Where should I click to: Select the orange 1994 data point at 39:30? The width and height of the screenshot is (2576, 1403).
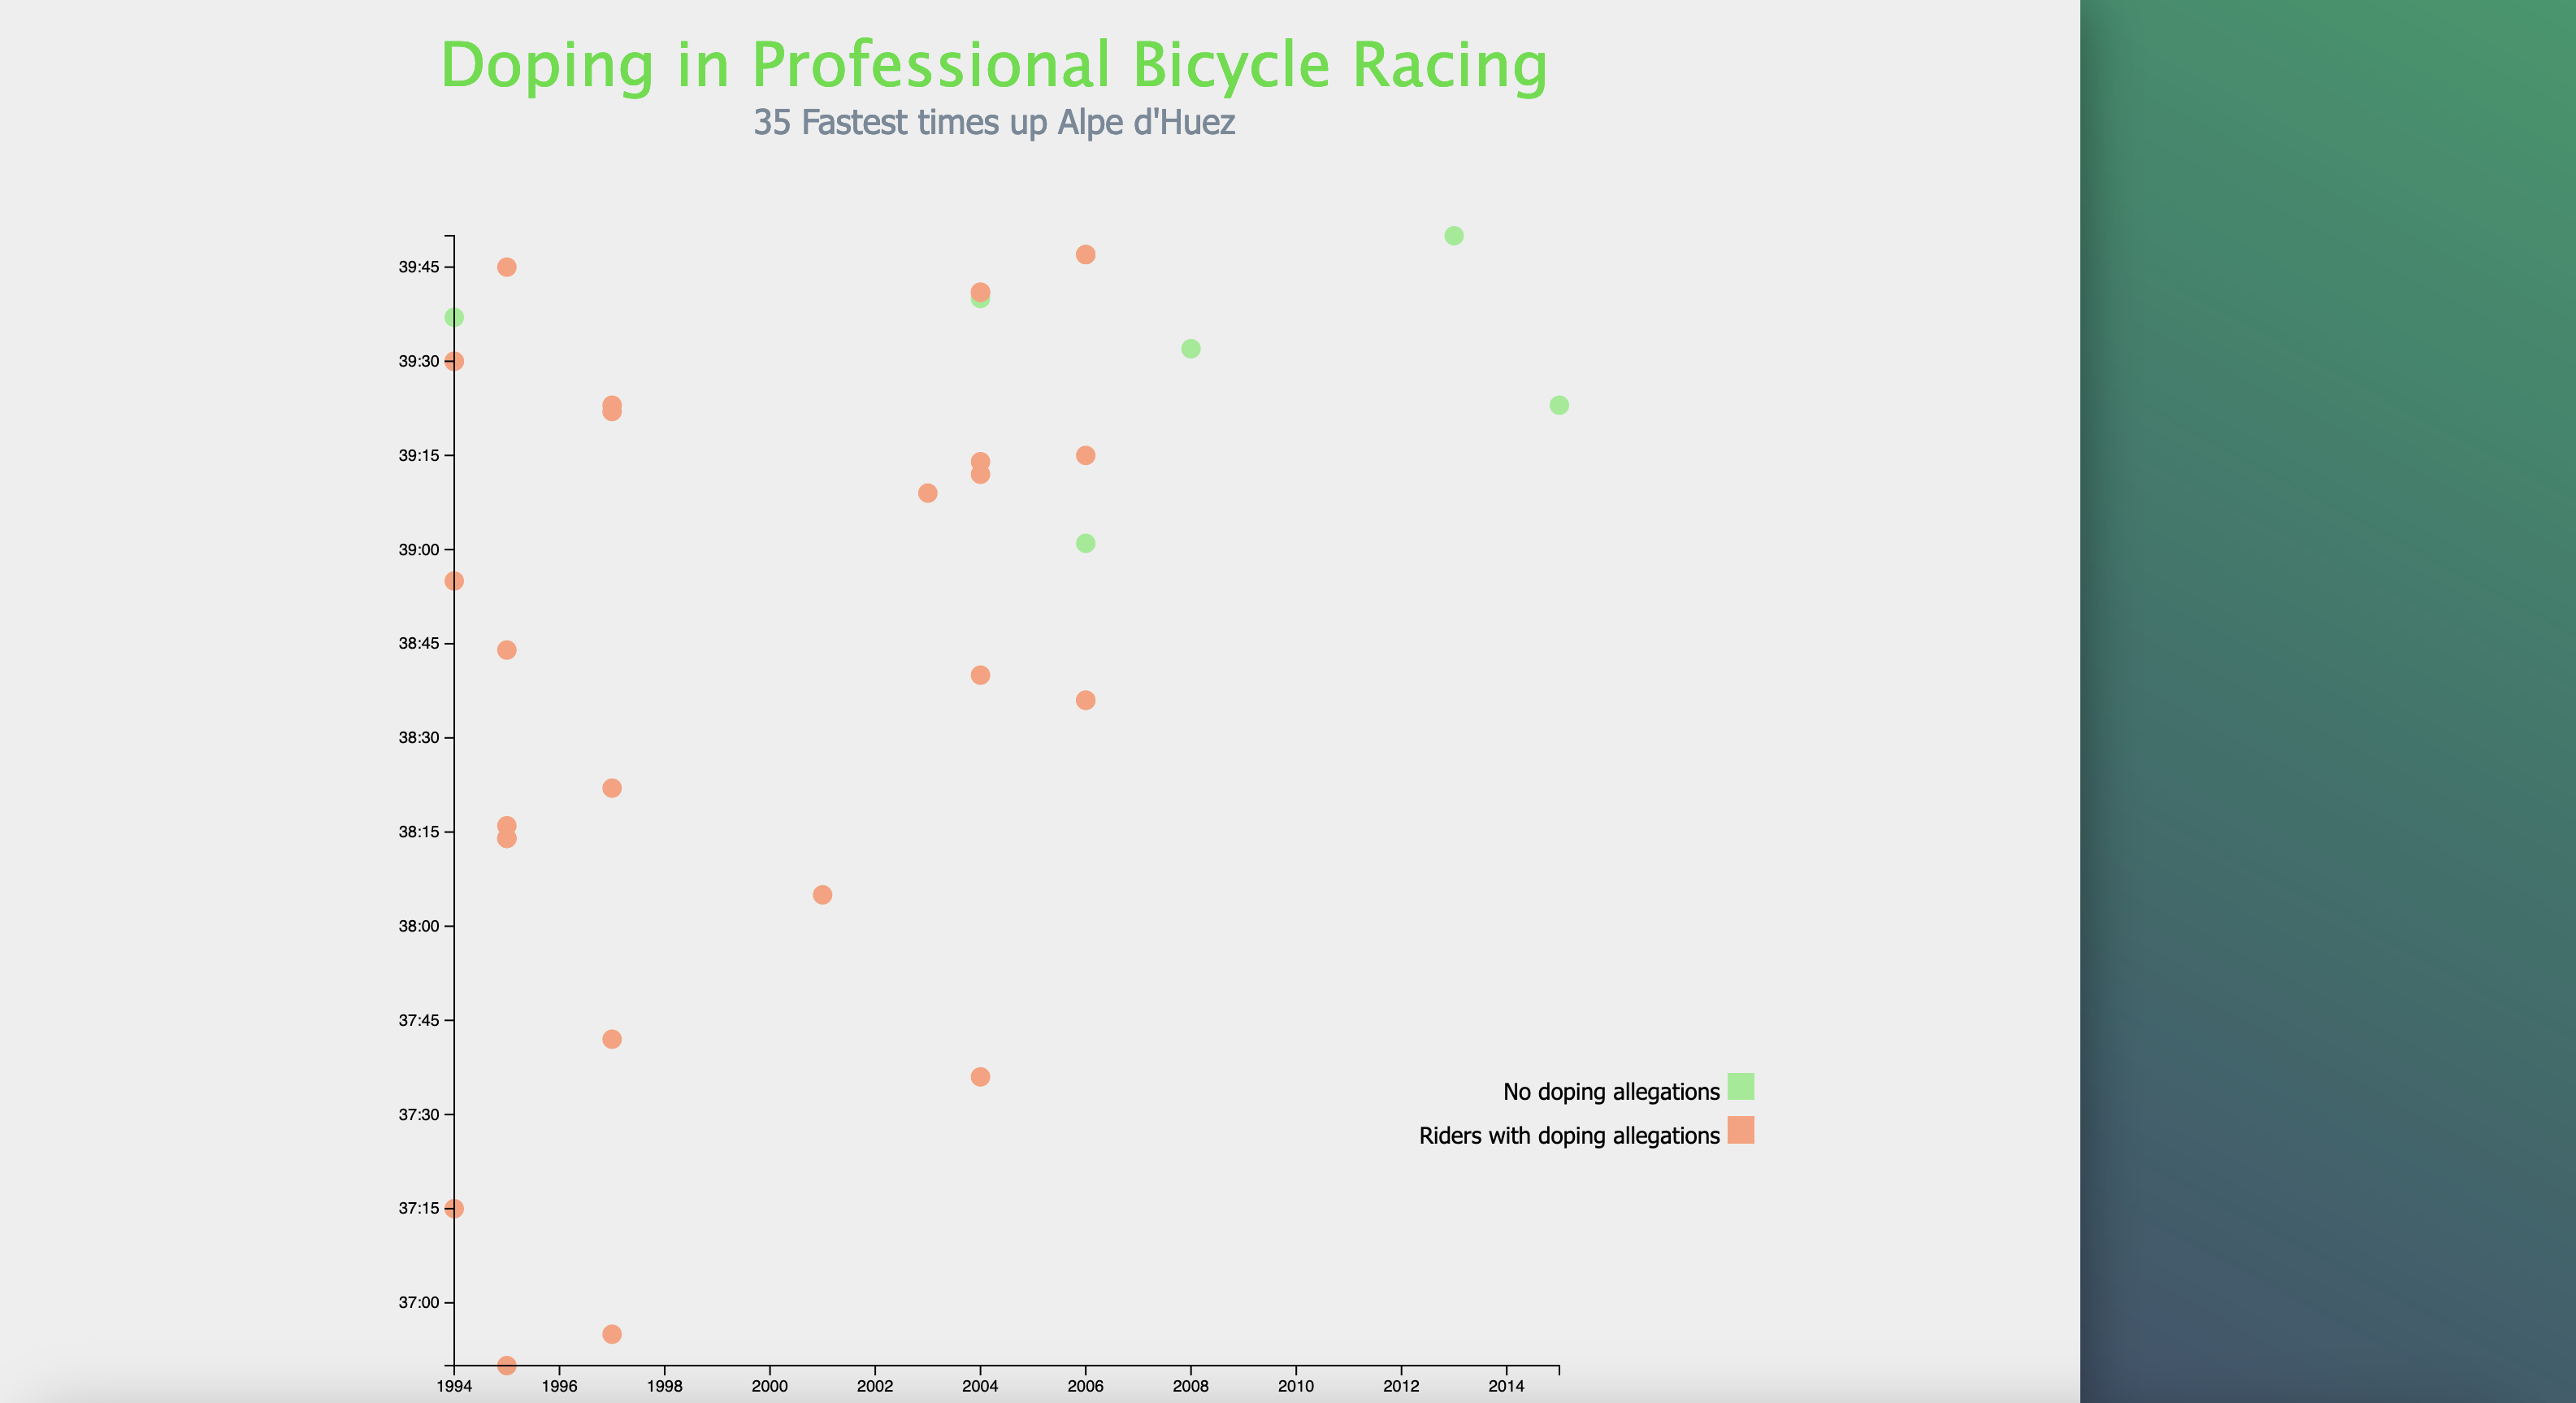click(x=454, y=361)
